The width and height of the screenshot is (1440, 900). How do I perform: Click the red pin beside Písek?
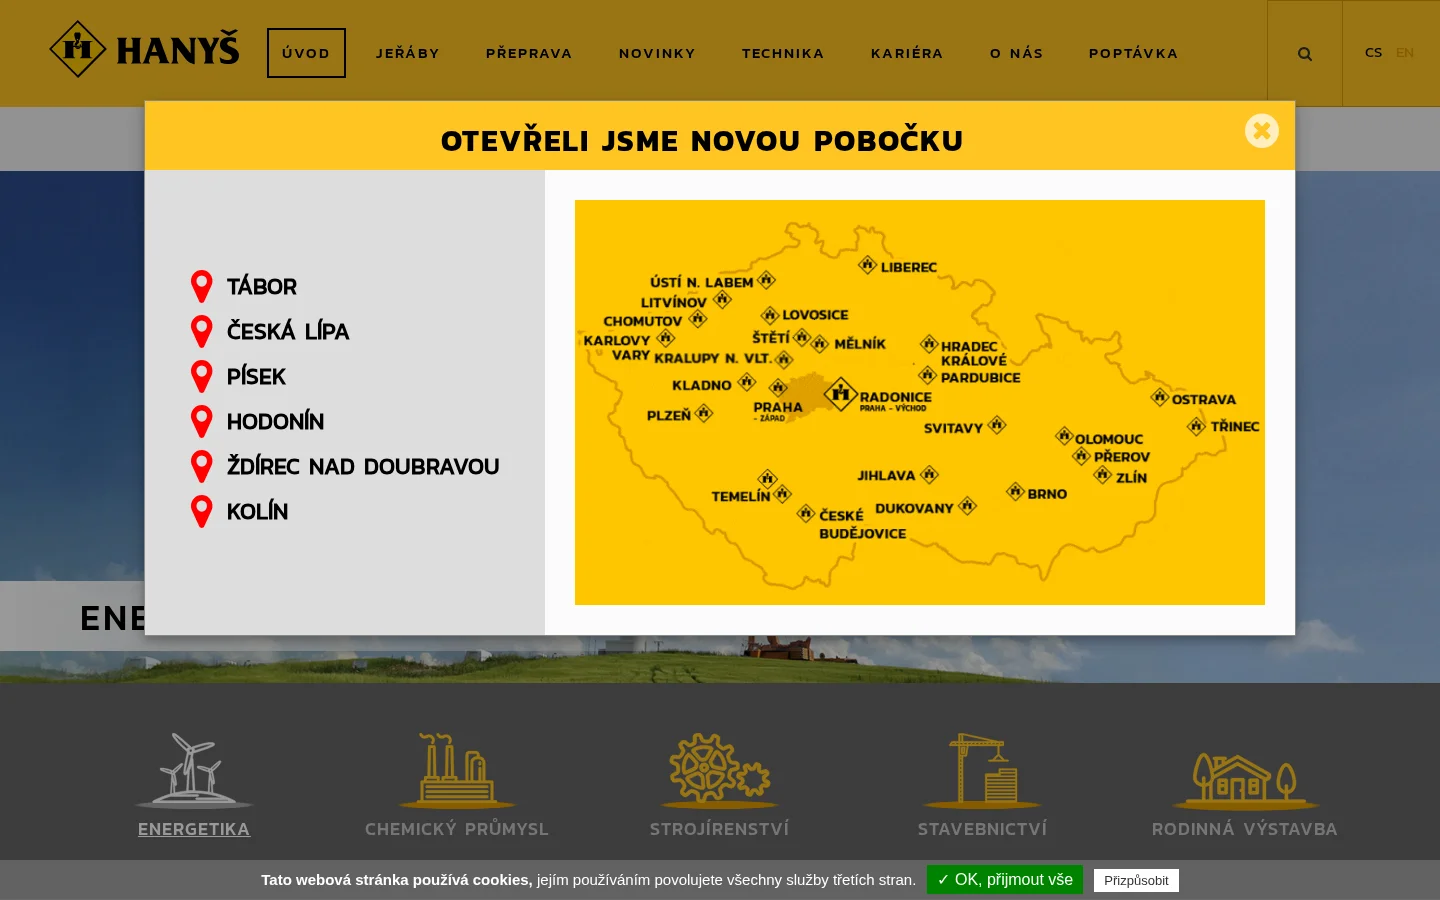tap(202, 377)
